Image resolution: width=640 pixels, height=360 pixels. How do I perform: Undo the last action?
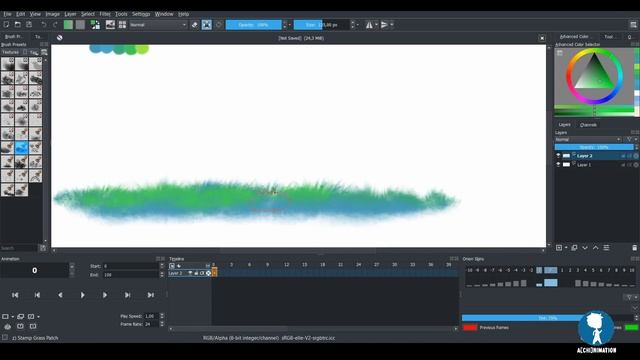43,25
